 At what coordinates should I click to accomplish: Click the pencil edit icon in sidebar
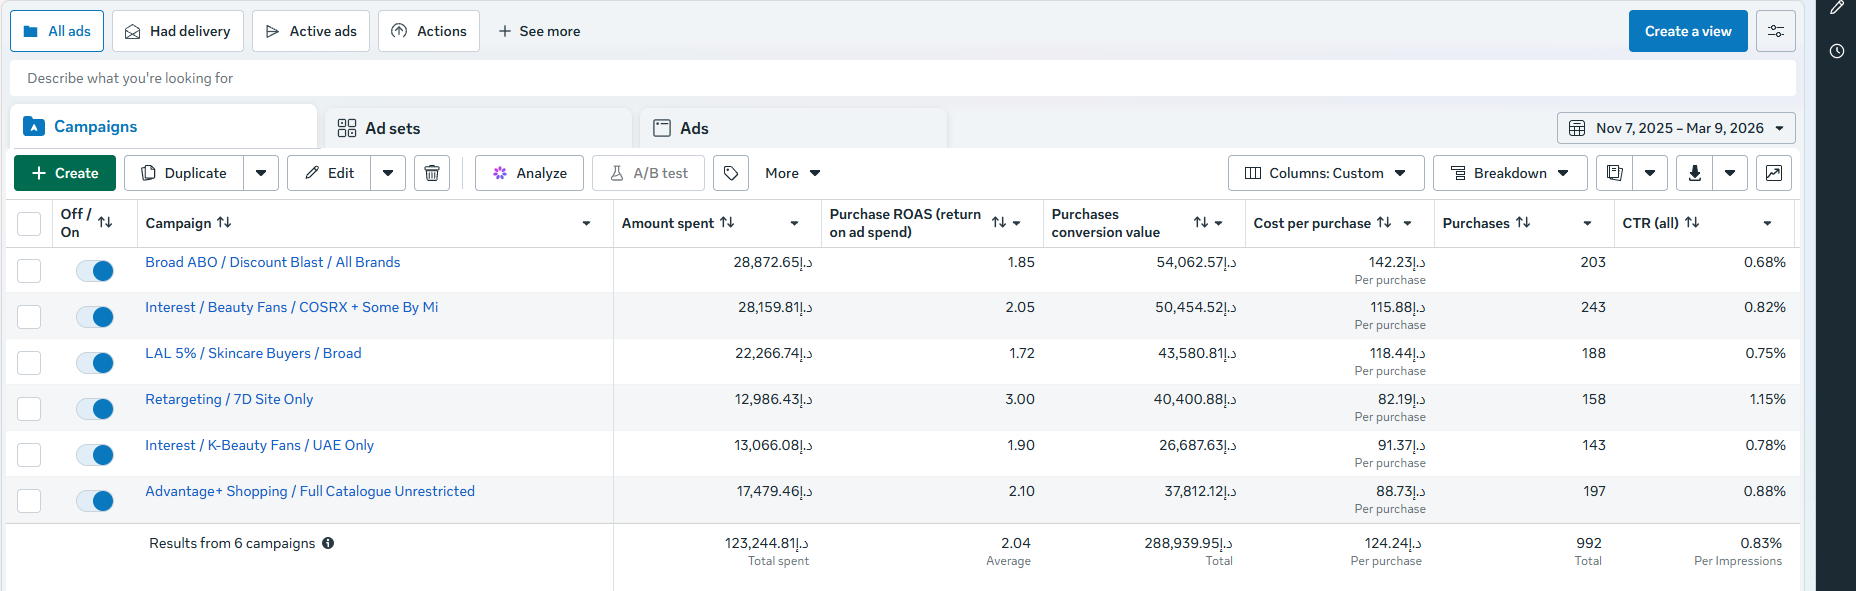(1837, 8)
